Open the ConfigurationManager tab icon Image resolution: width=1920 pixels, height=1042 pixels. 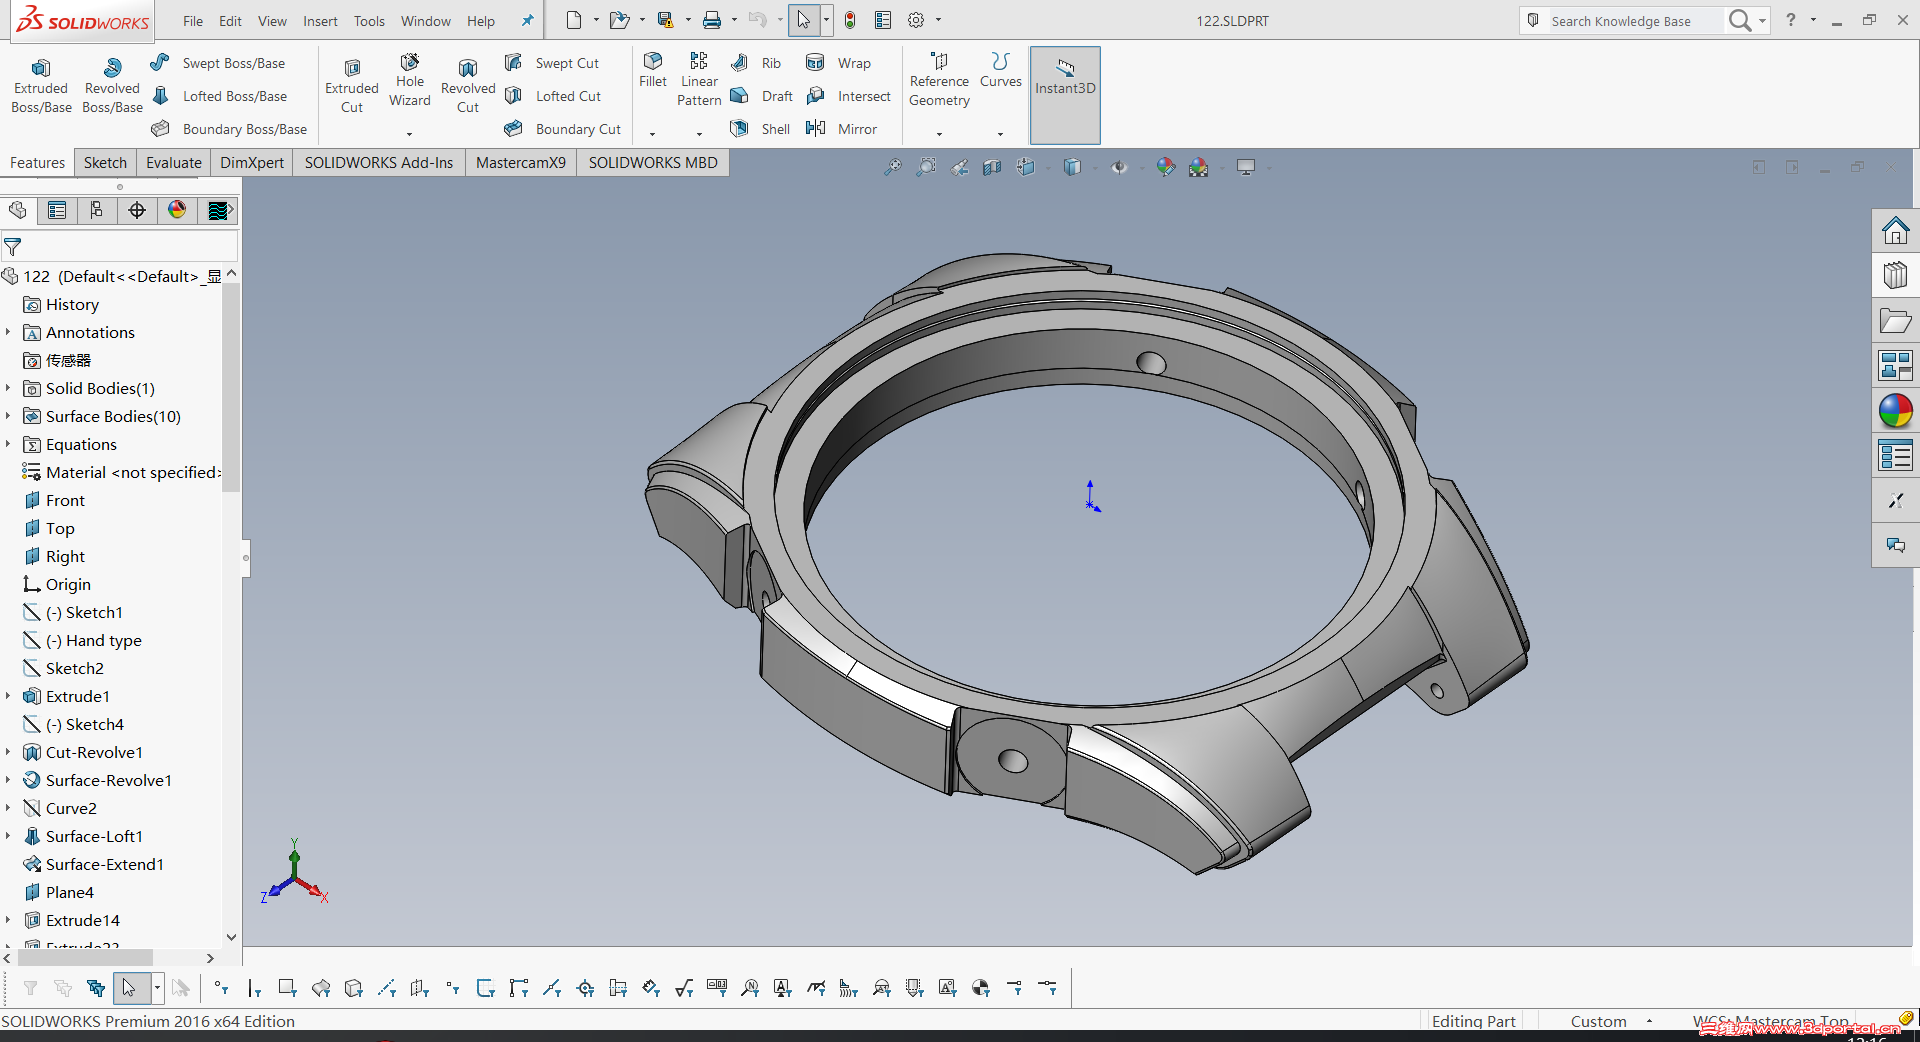pos(97,210)
